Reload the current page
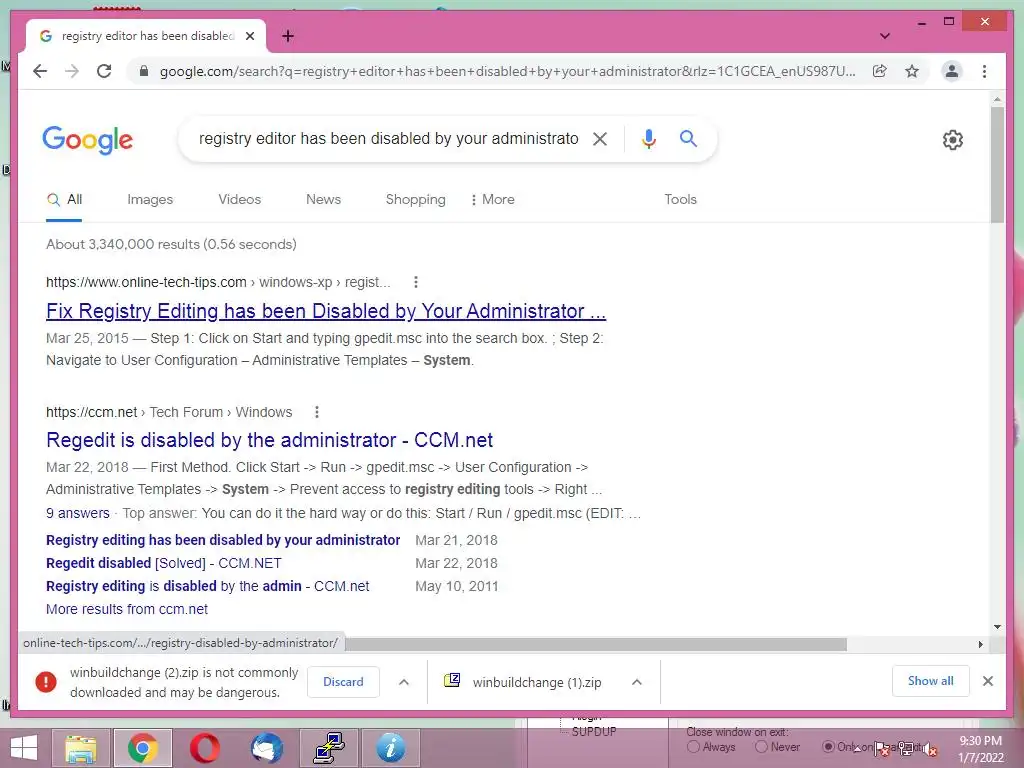Image resolution: width=1024 pixels, height=768 pixels. pyautogui.click(x=104, y=71)
